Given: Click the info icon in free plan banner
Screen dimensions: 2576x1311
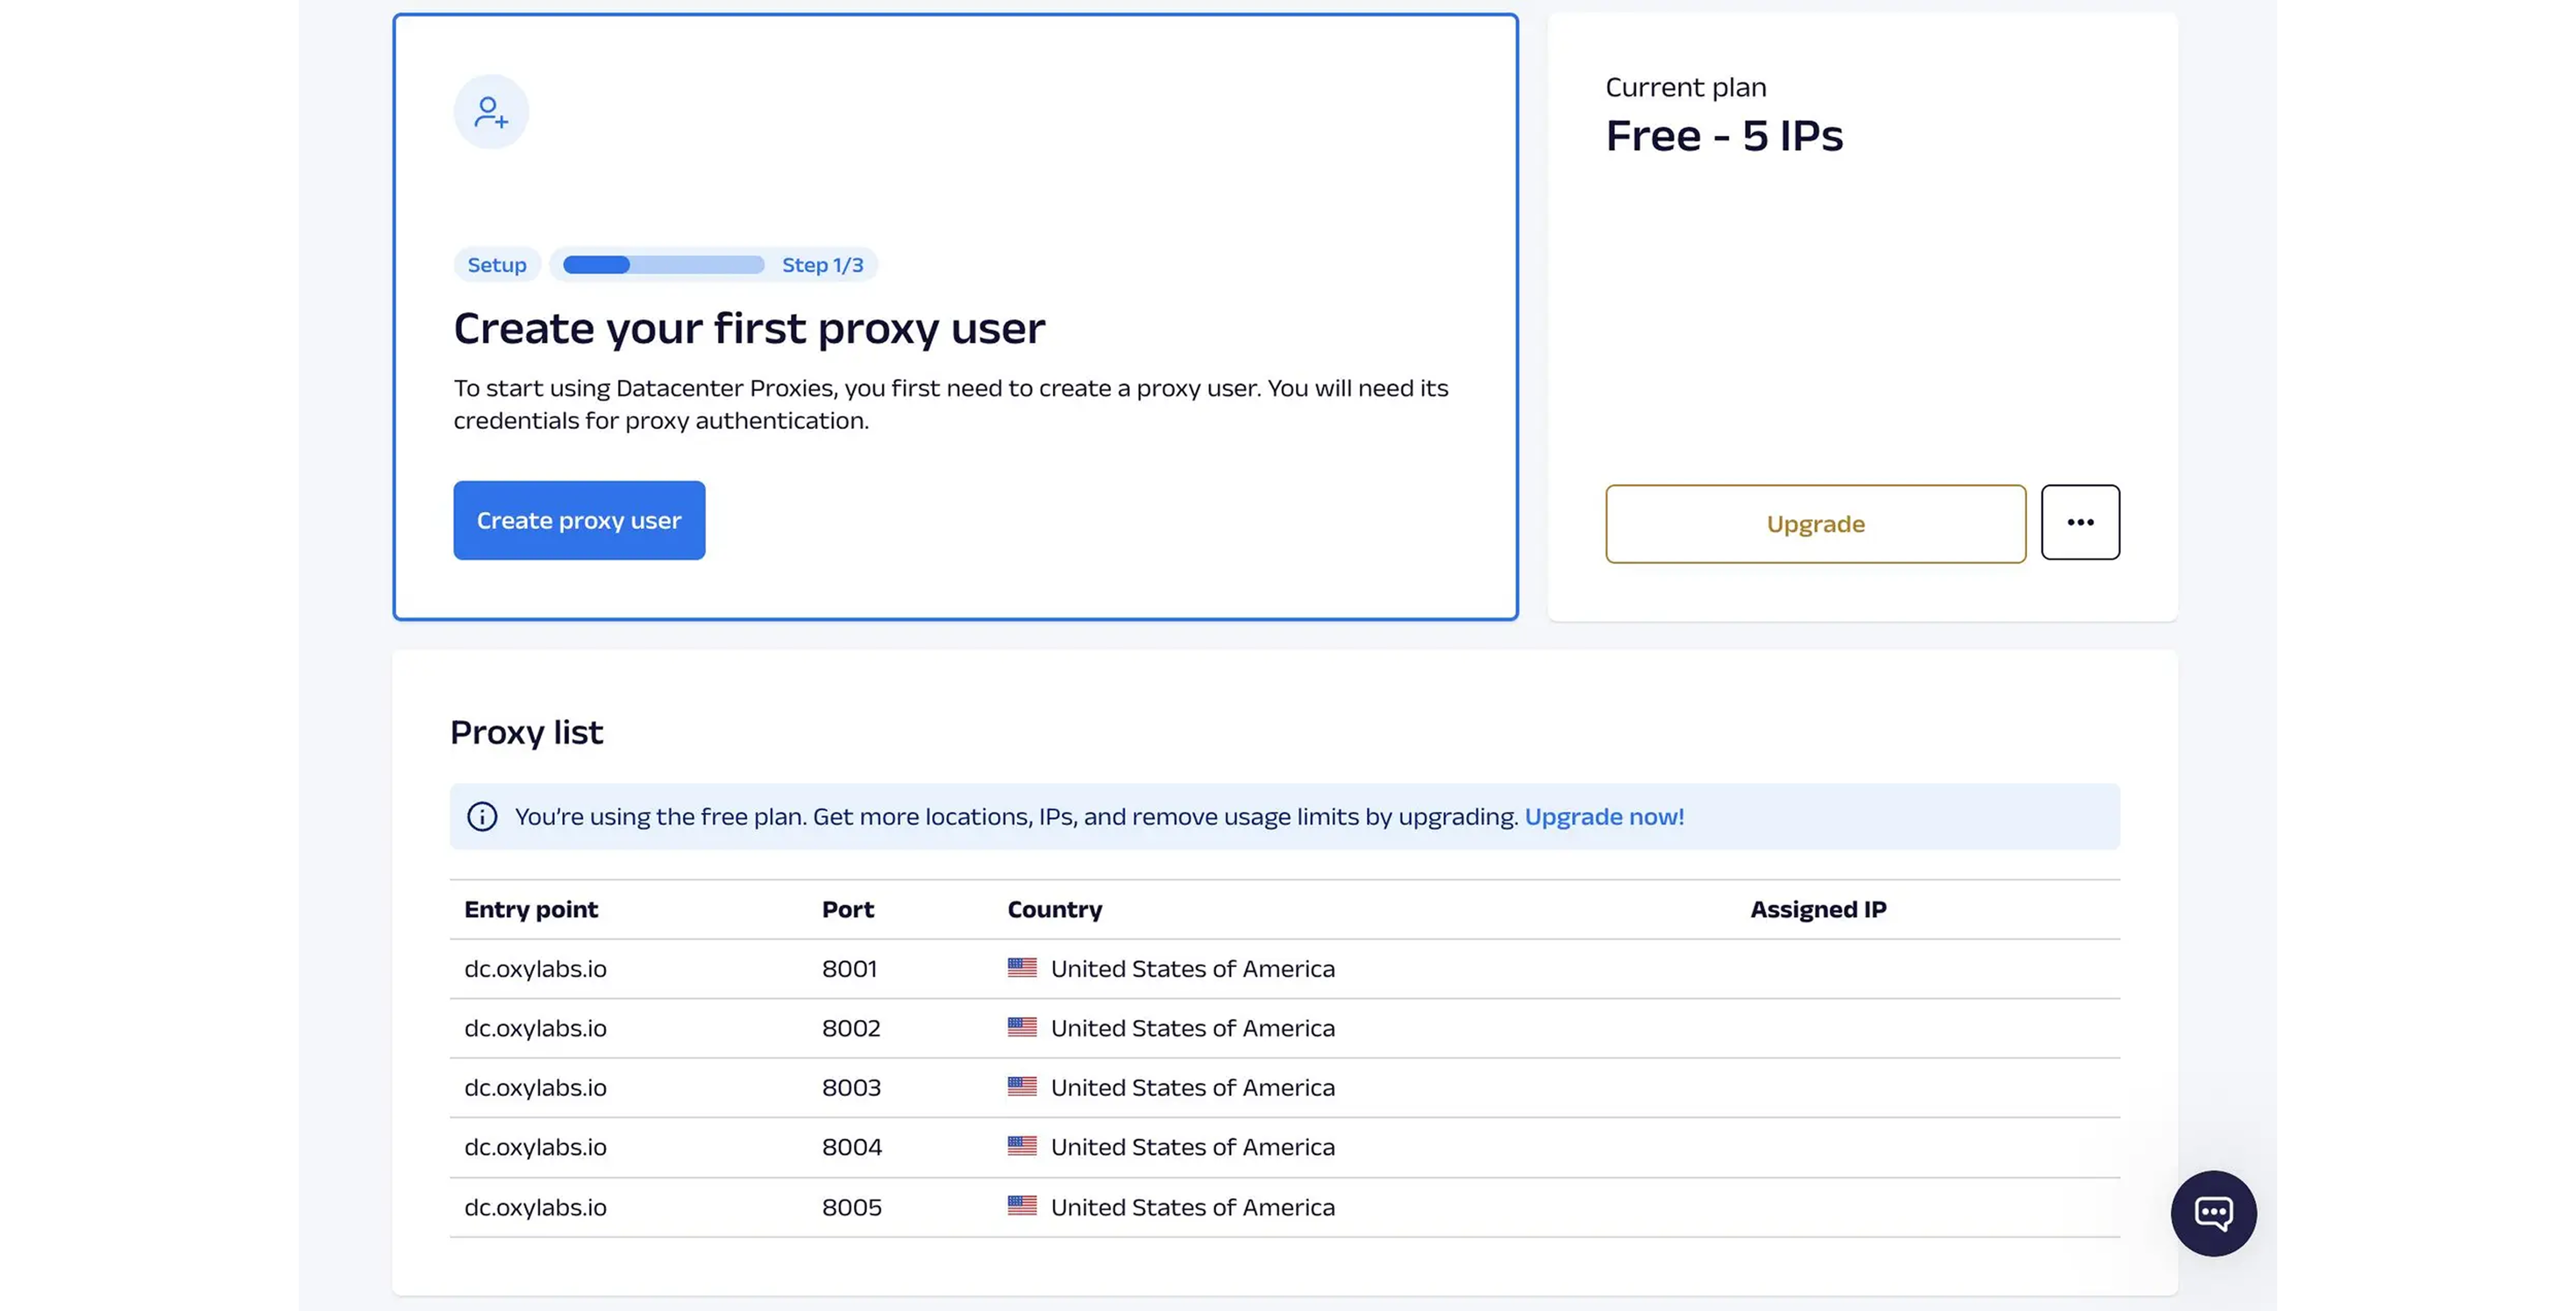Looking at the screenshot, I should point(482,817).
